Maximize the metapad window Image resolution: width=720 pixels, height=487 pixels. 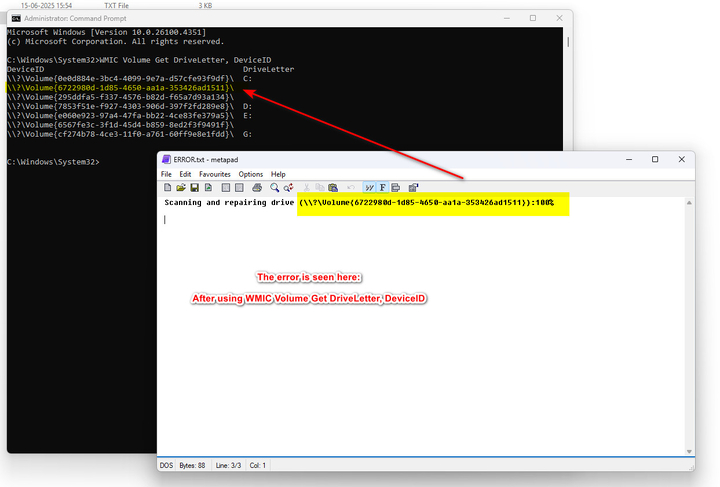[655, 159]
